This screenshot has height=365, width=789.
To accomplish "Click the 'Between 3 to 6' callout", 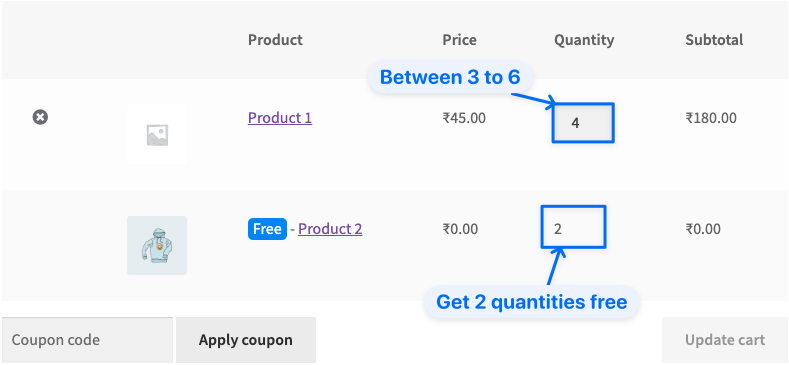I will pyautogui.click(x=450, y=78).
